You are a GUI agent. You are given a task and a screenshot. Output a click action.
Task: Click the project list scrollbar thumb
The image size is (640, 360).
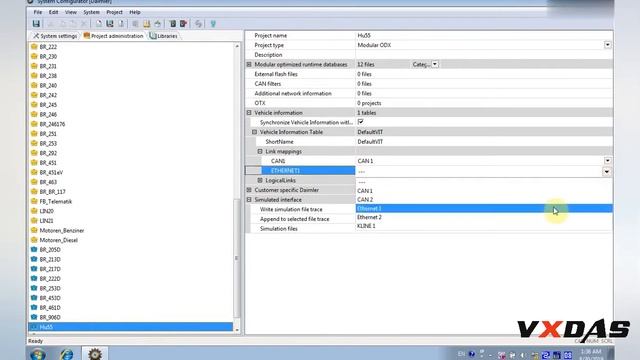[x=237, y=258]
